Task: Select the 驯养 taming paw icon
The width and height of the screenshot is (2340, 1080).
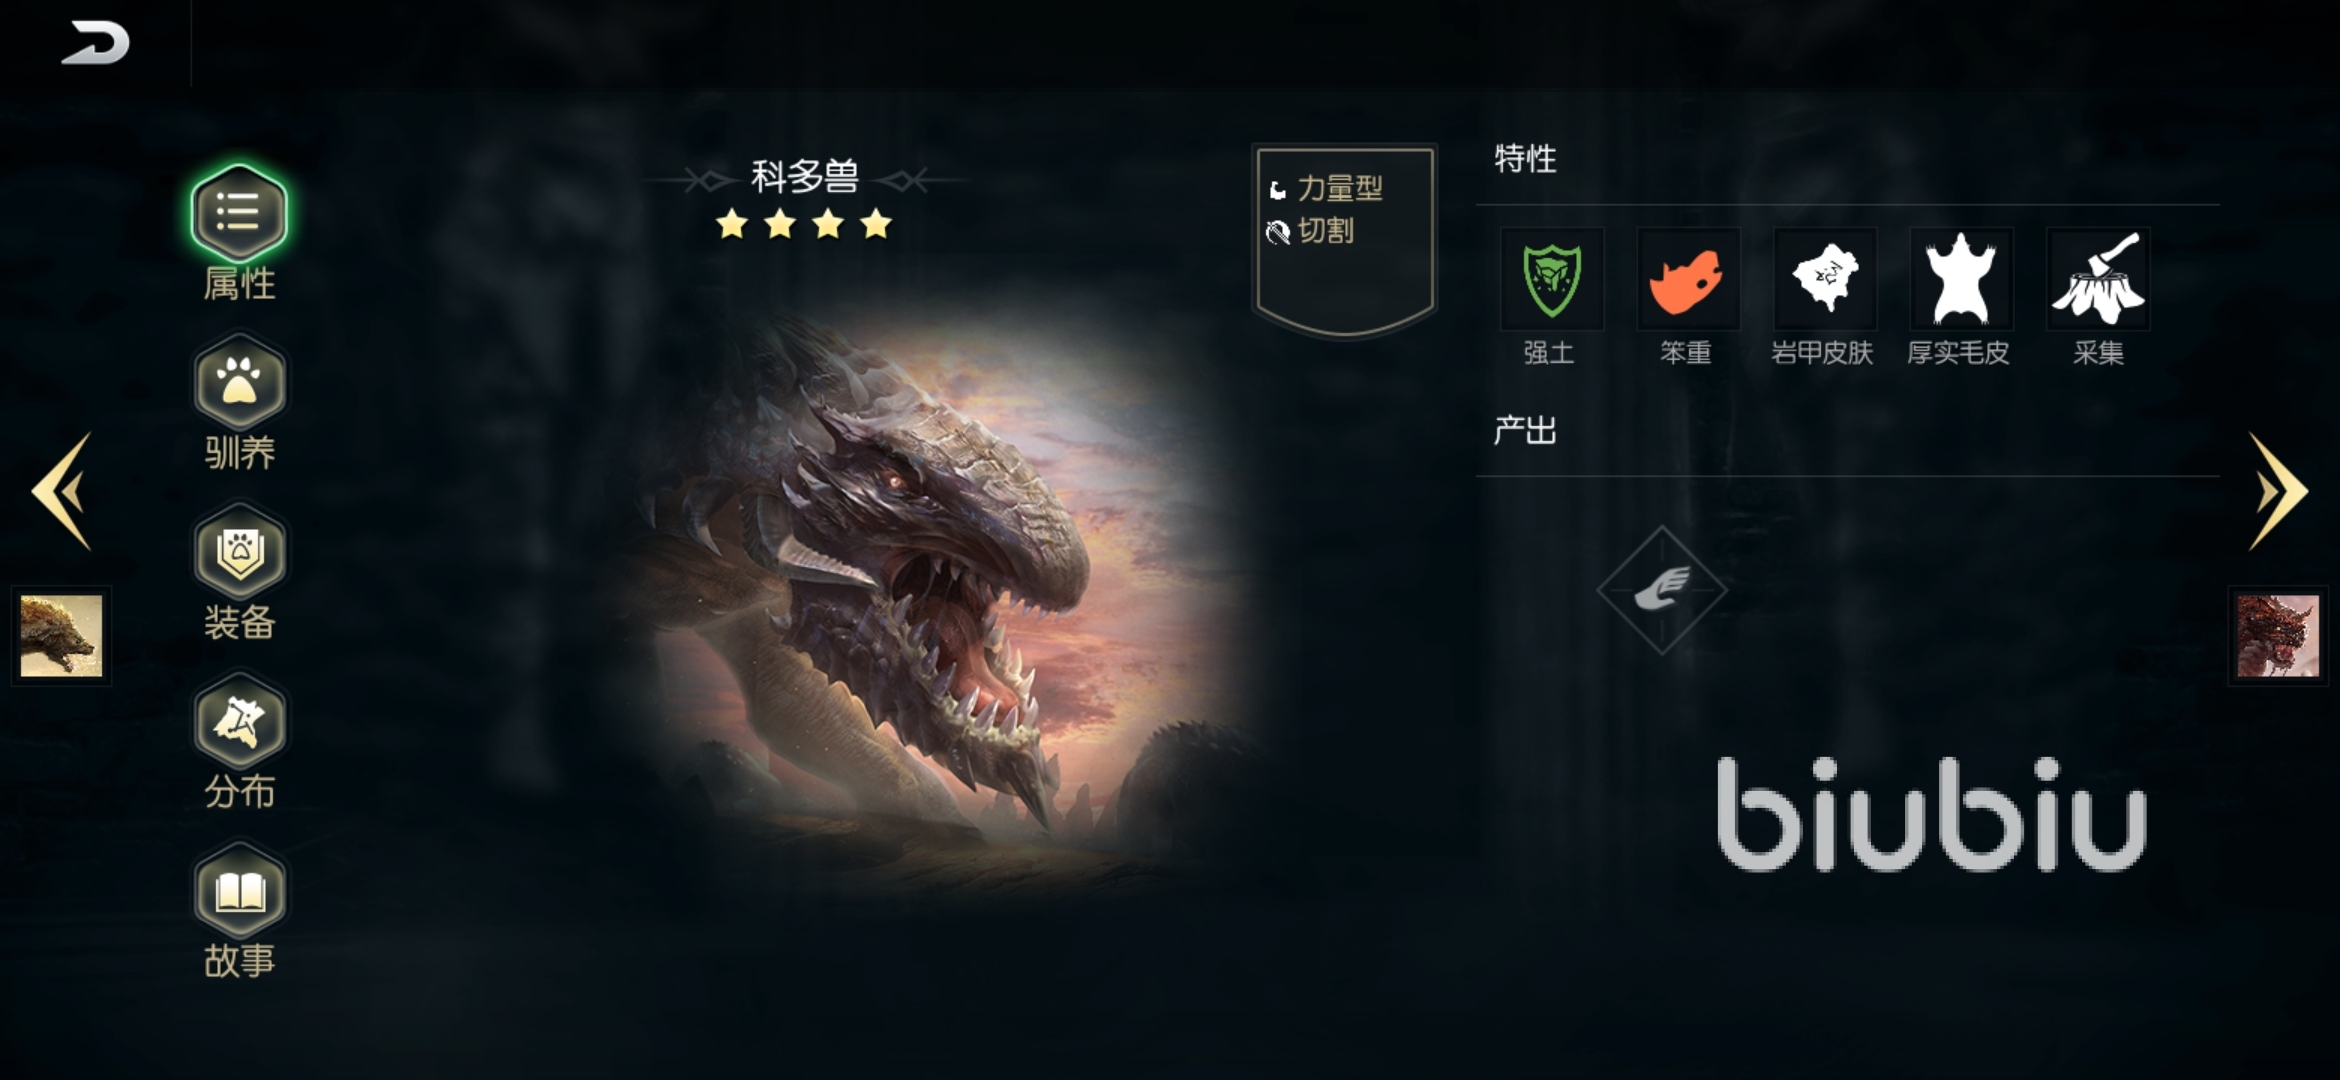Action: tap(239, 383)
